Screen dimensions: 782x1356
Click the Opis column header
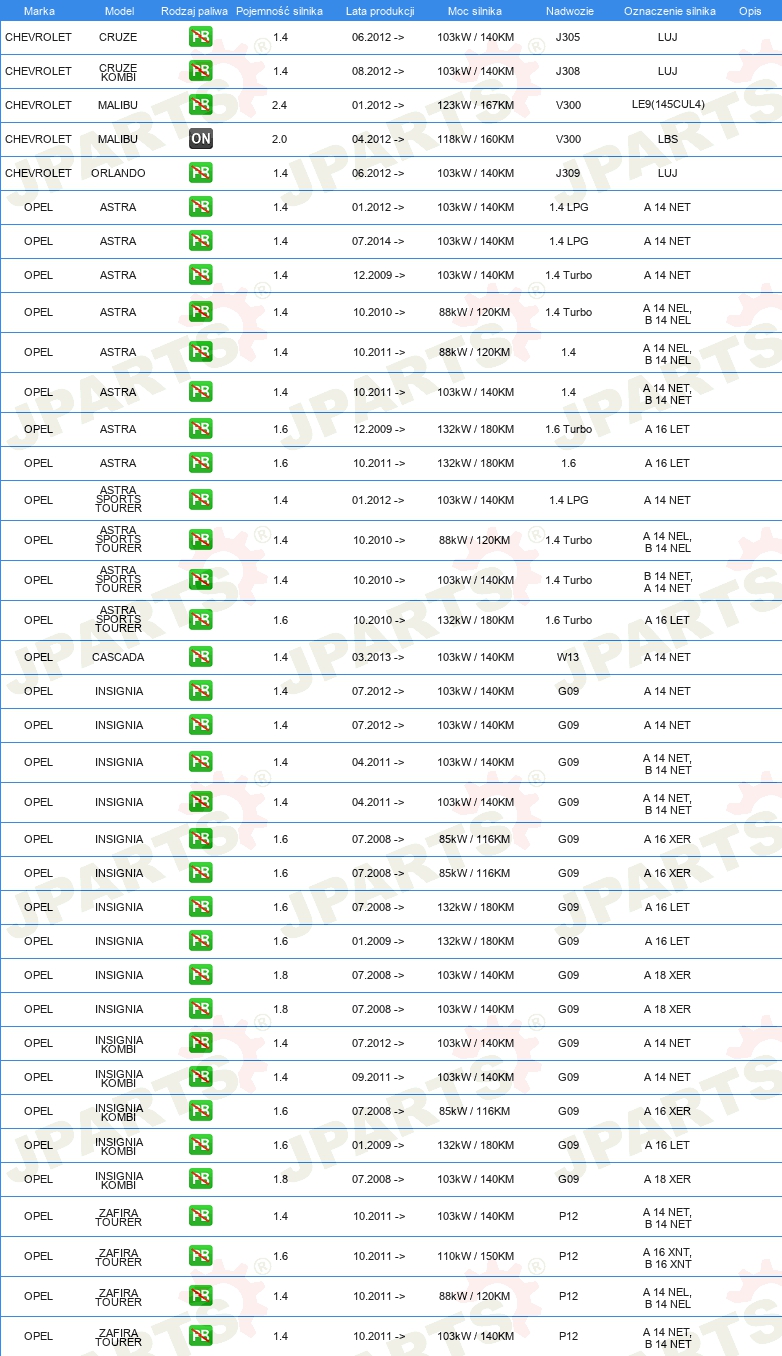[x=750, y=11]
